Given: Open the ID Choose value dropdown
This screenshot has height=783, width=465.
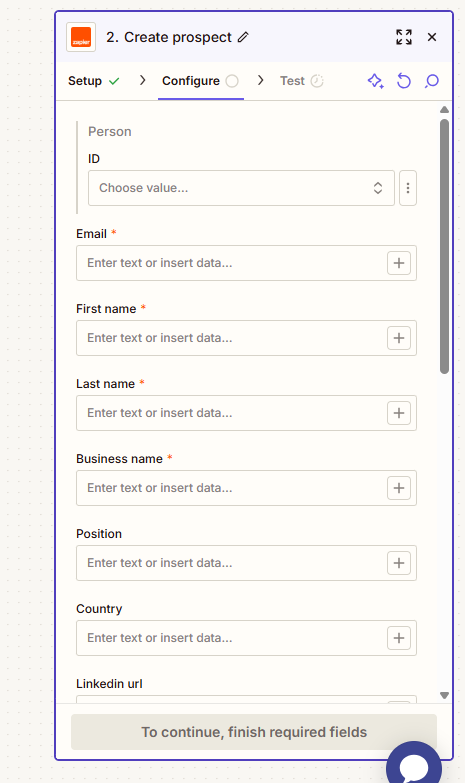Looking at the screenshot, I should tap(241, 188).
